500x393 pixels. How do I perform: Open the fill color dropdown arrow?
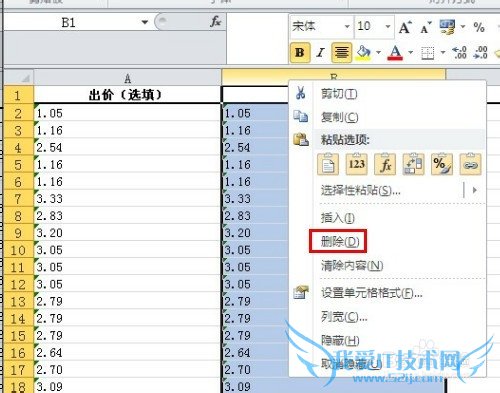pos(378,53)
